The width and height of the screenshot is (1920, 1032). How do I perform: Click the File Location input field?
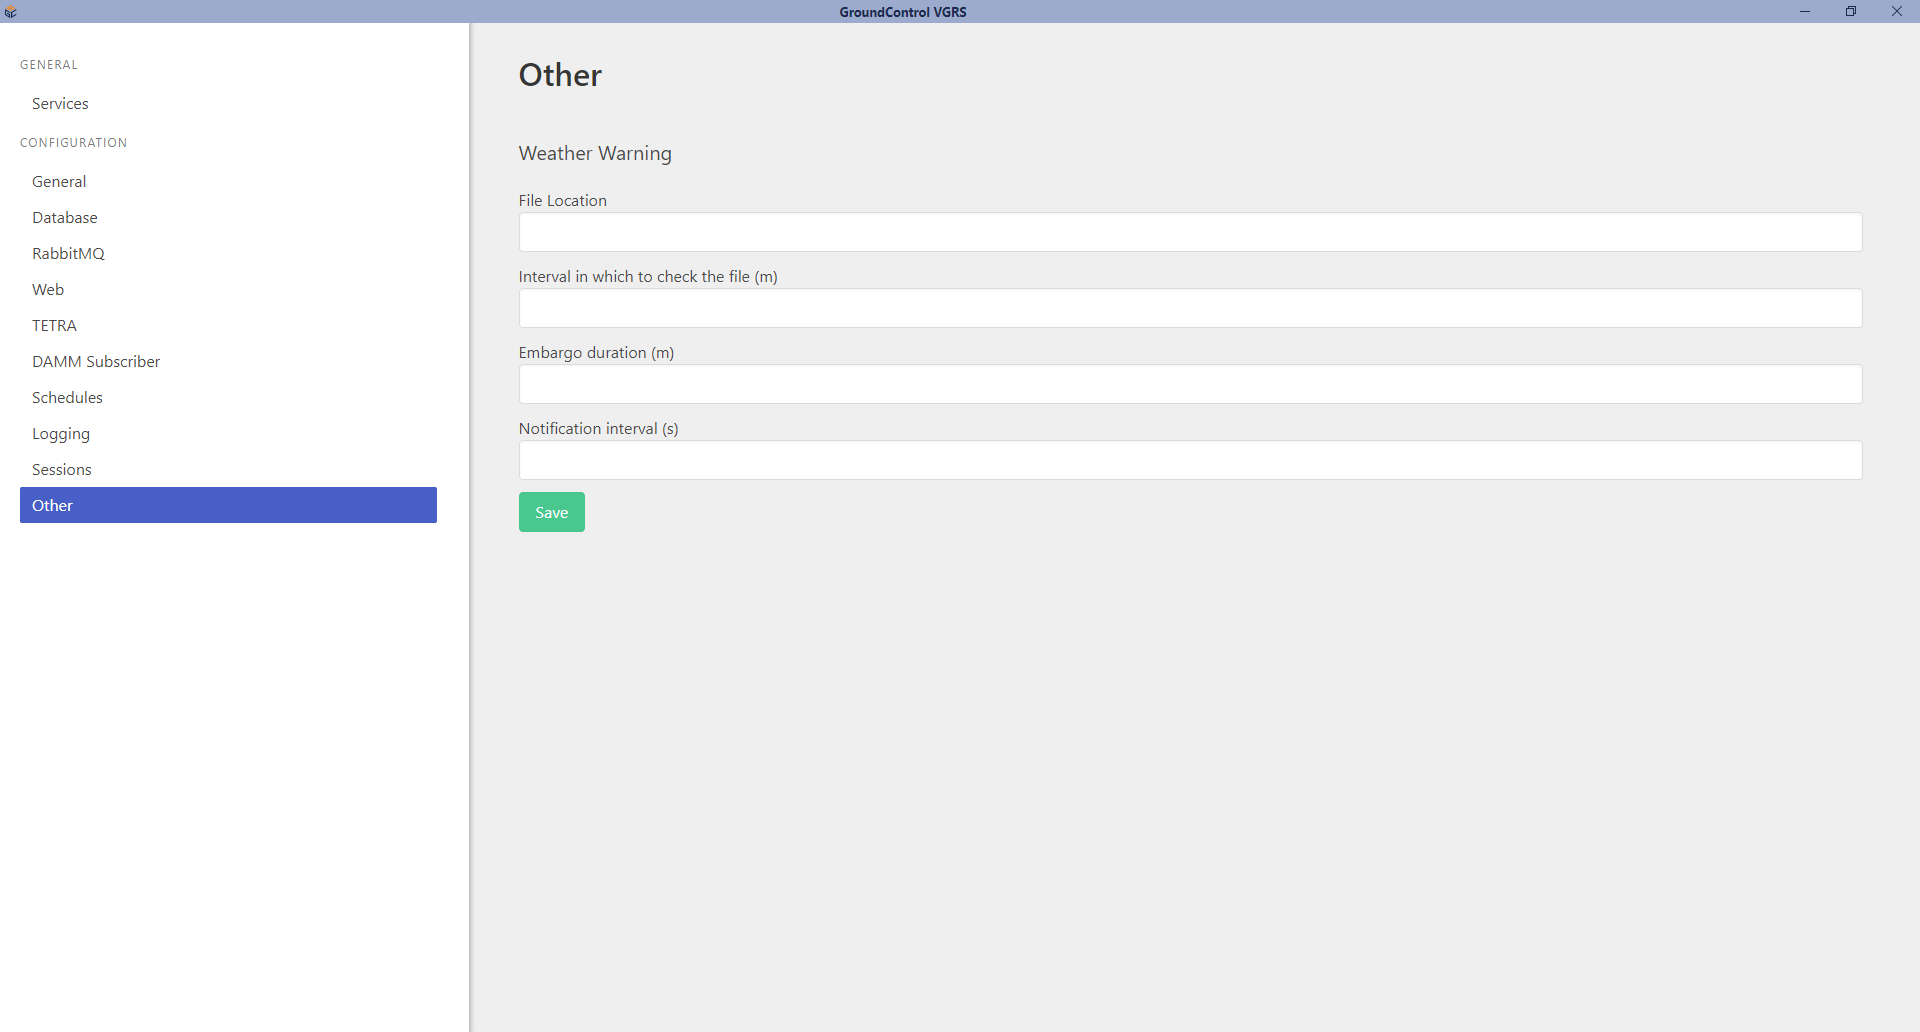tap(1190, 232)
